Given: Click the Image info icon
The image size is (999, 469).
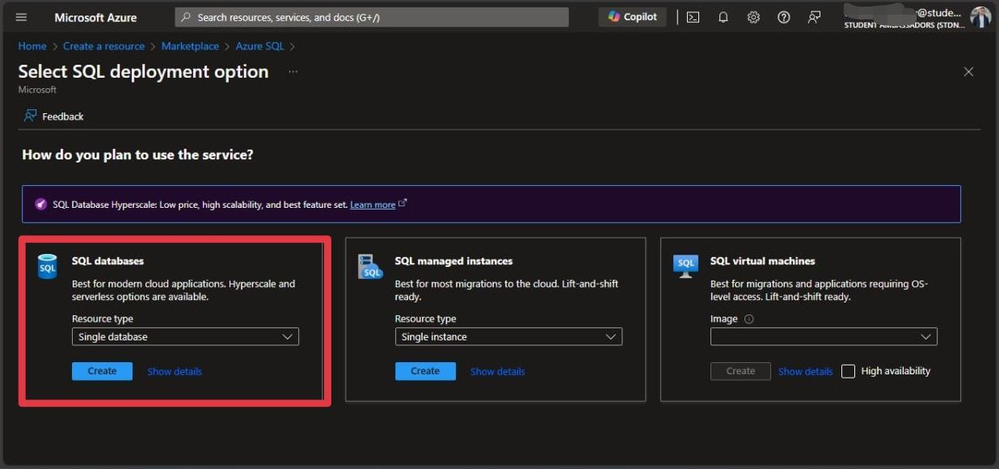Looking at the screenshot, I should [749, 319].
